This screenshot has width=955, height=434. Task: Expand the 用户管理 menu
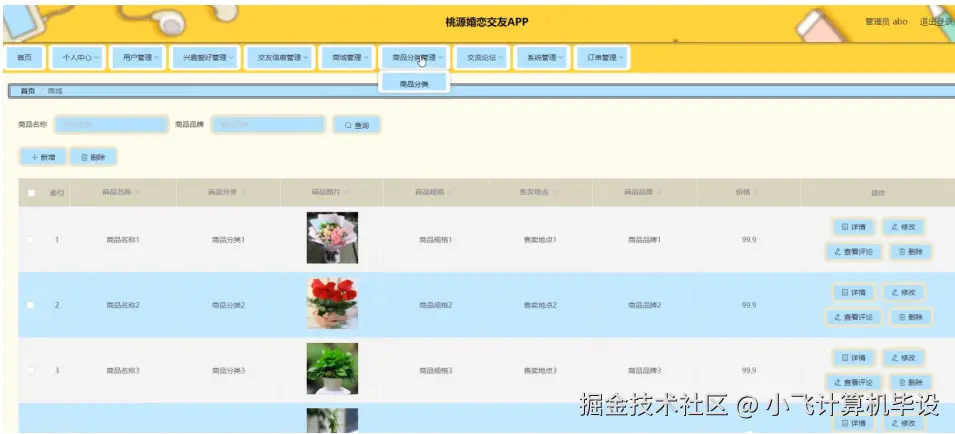137,58
